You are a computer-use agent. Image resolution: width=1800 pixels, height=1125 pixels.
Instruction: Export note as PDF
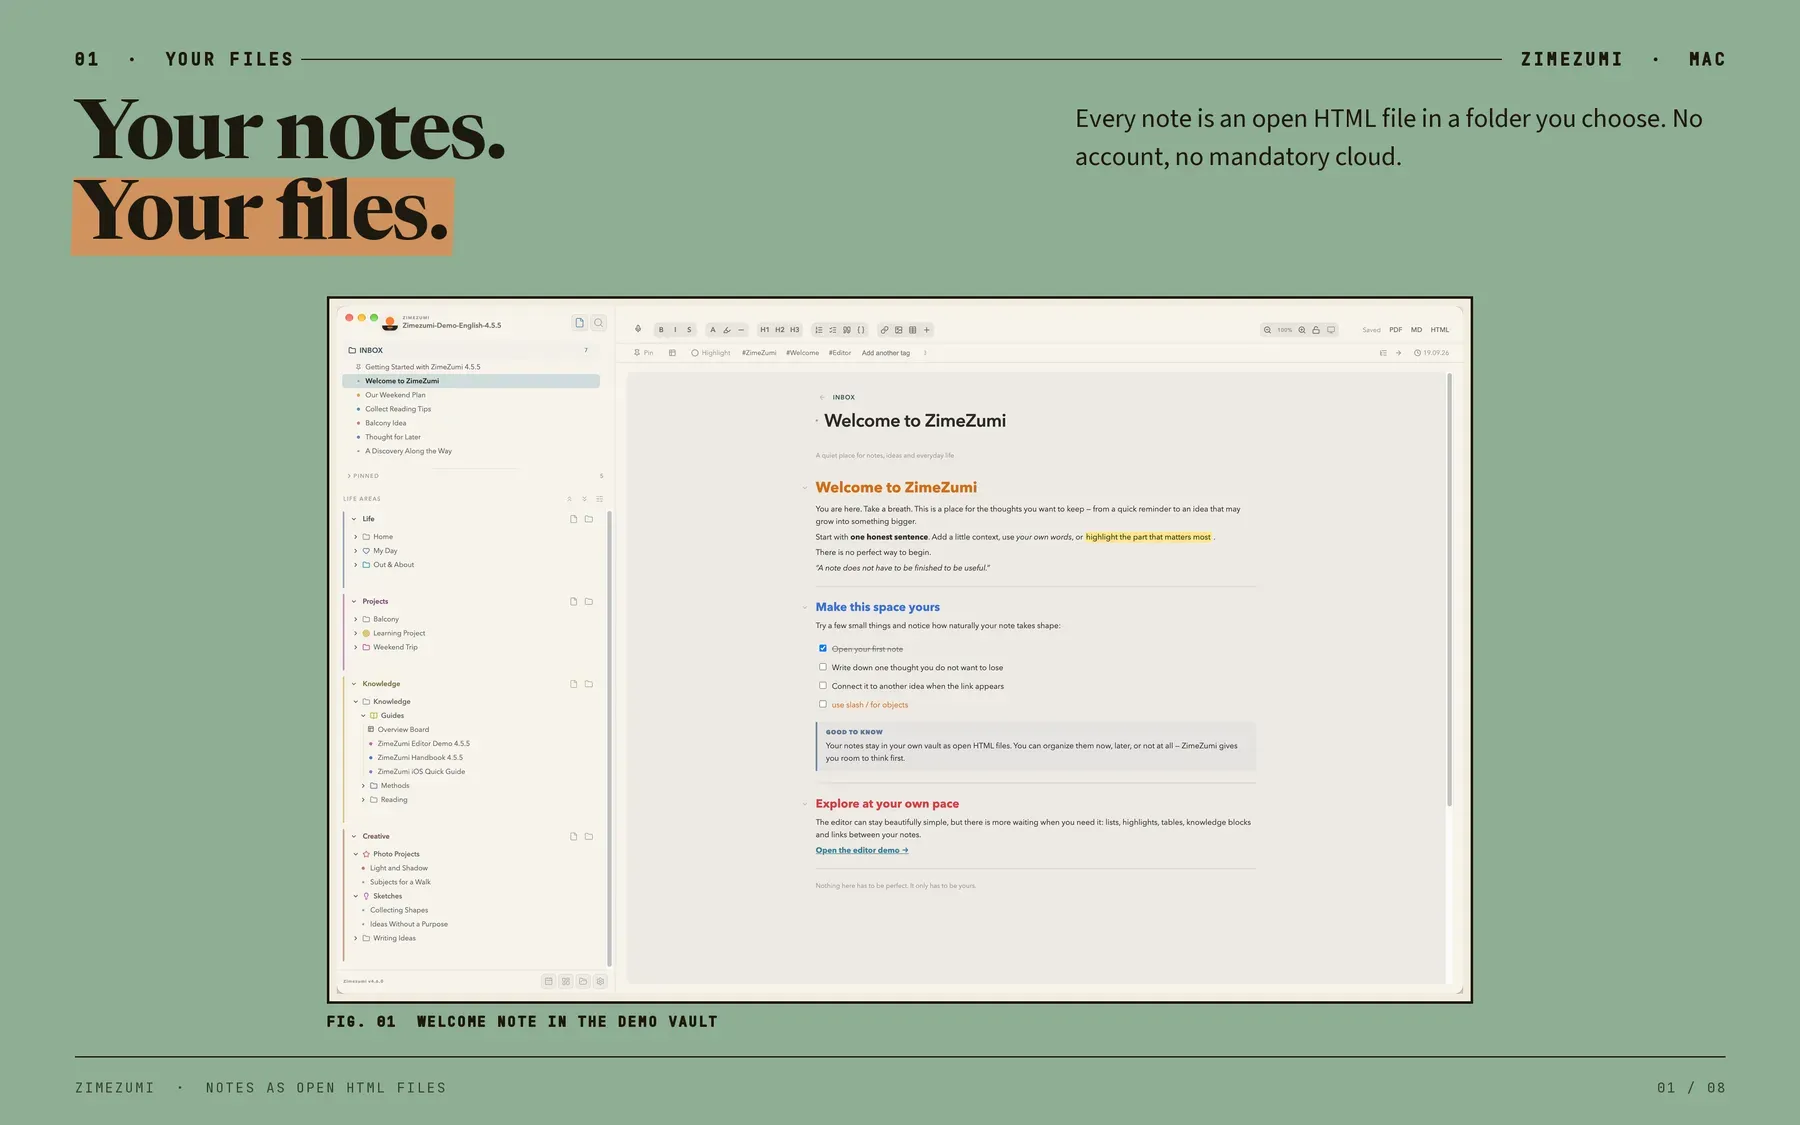pos(1395,330)
